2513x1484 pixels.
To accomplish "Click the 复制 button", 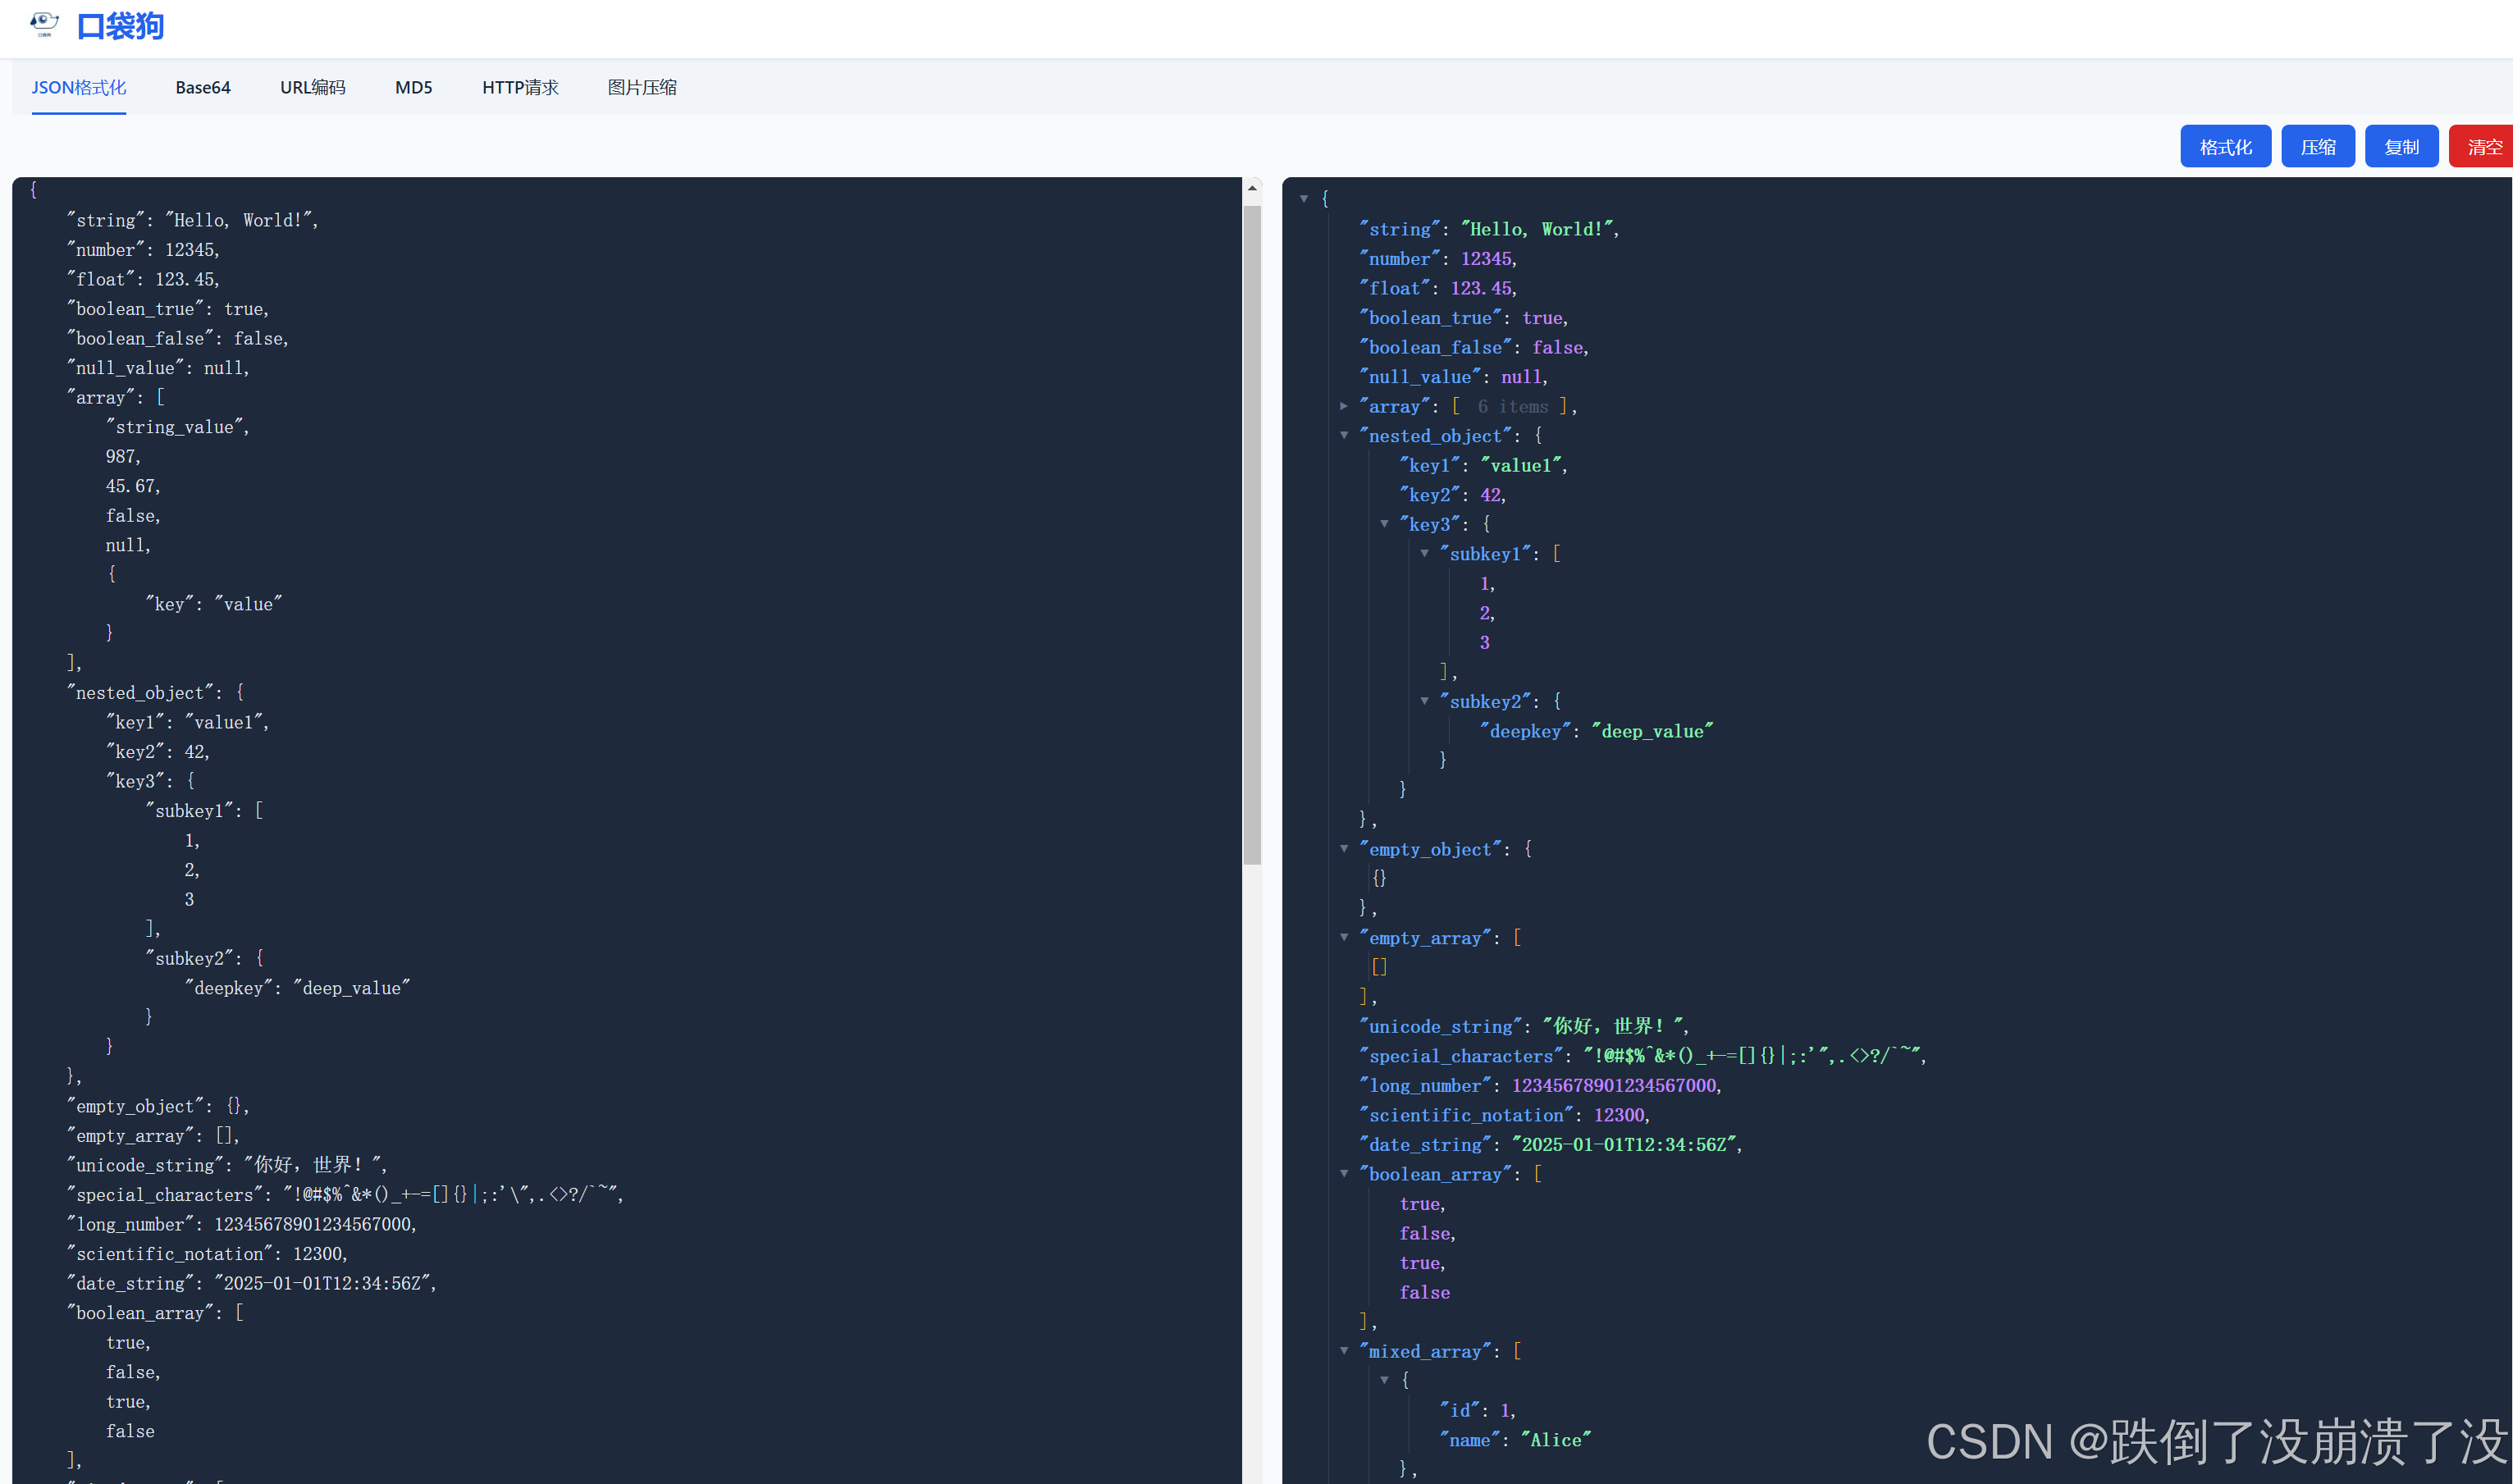I will tap(2401, 147).
